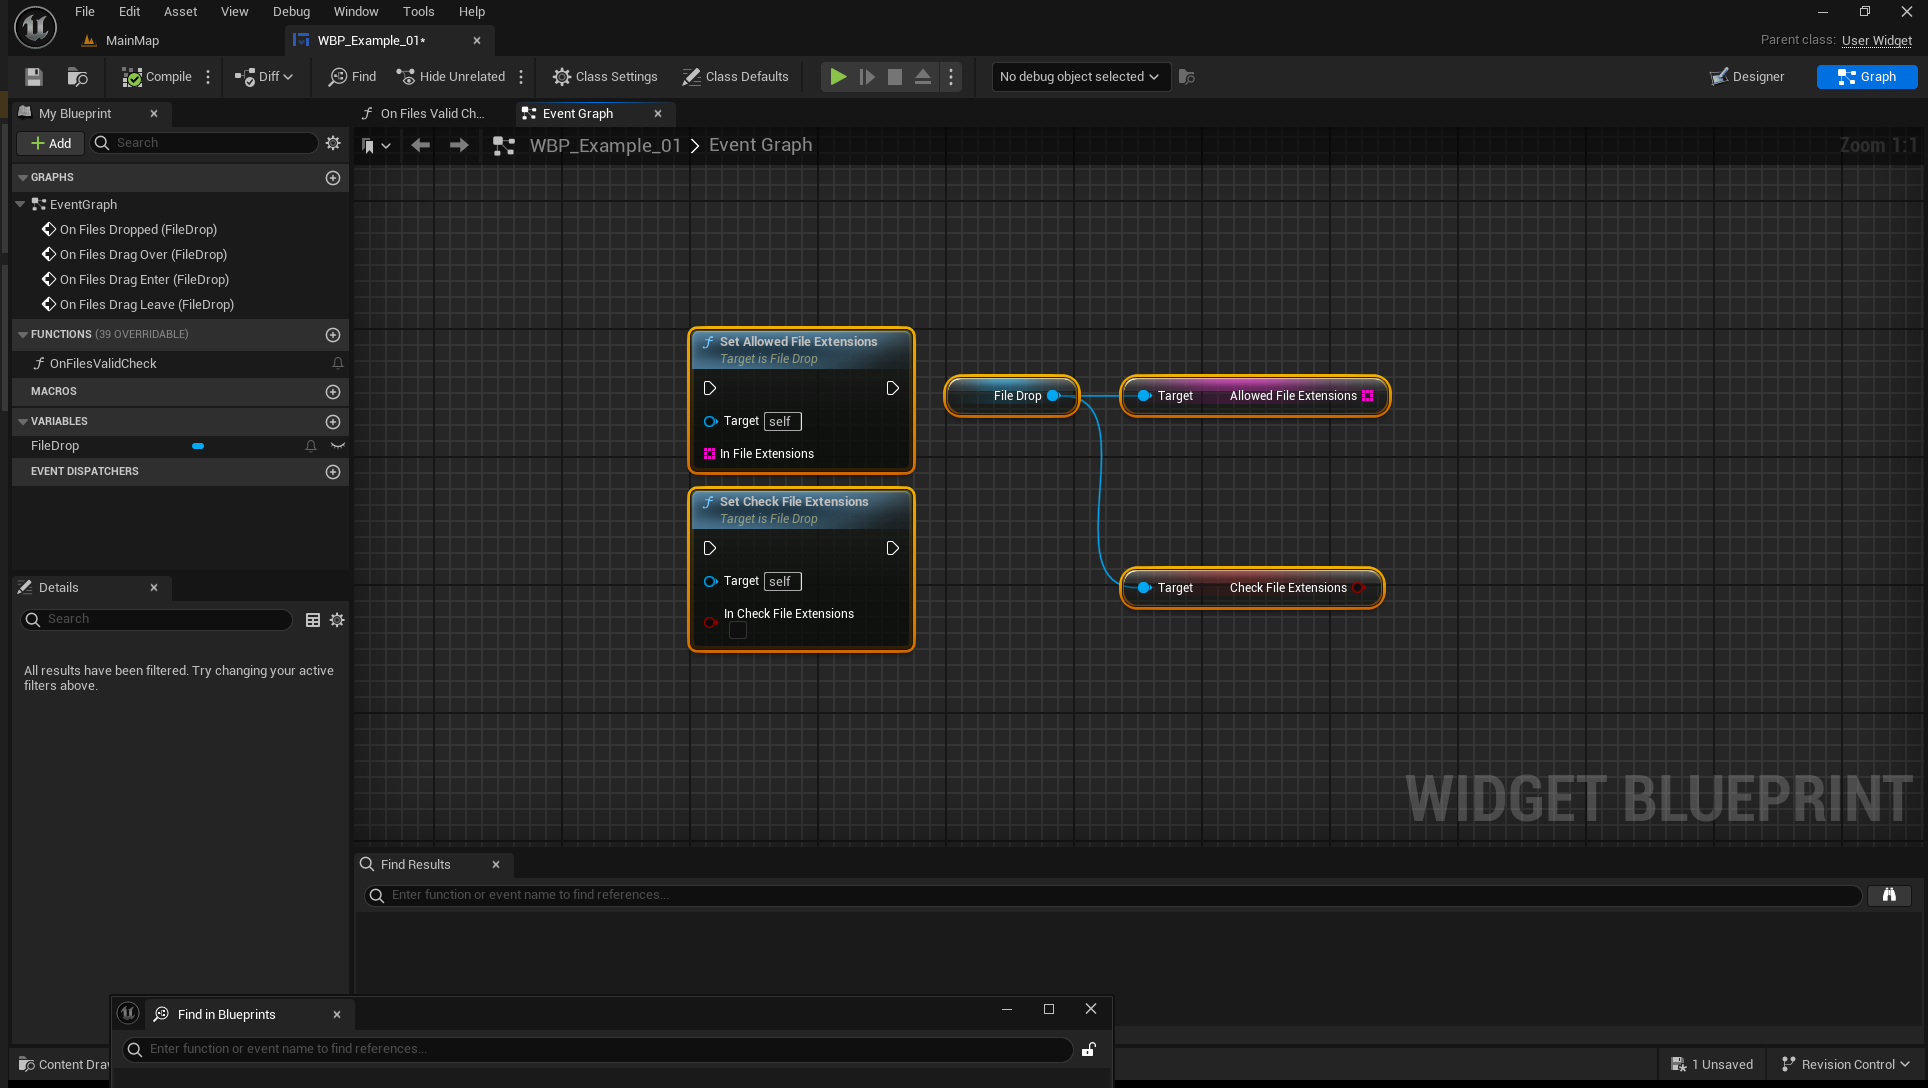The image size is (1928, 1088).
Task: Click the graph navigate back arrow
Action: [421, 146]
